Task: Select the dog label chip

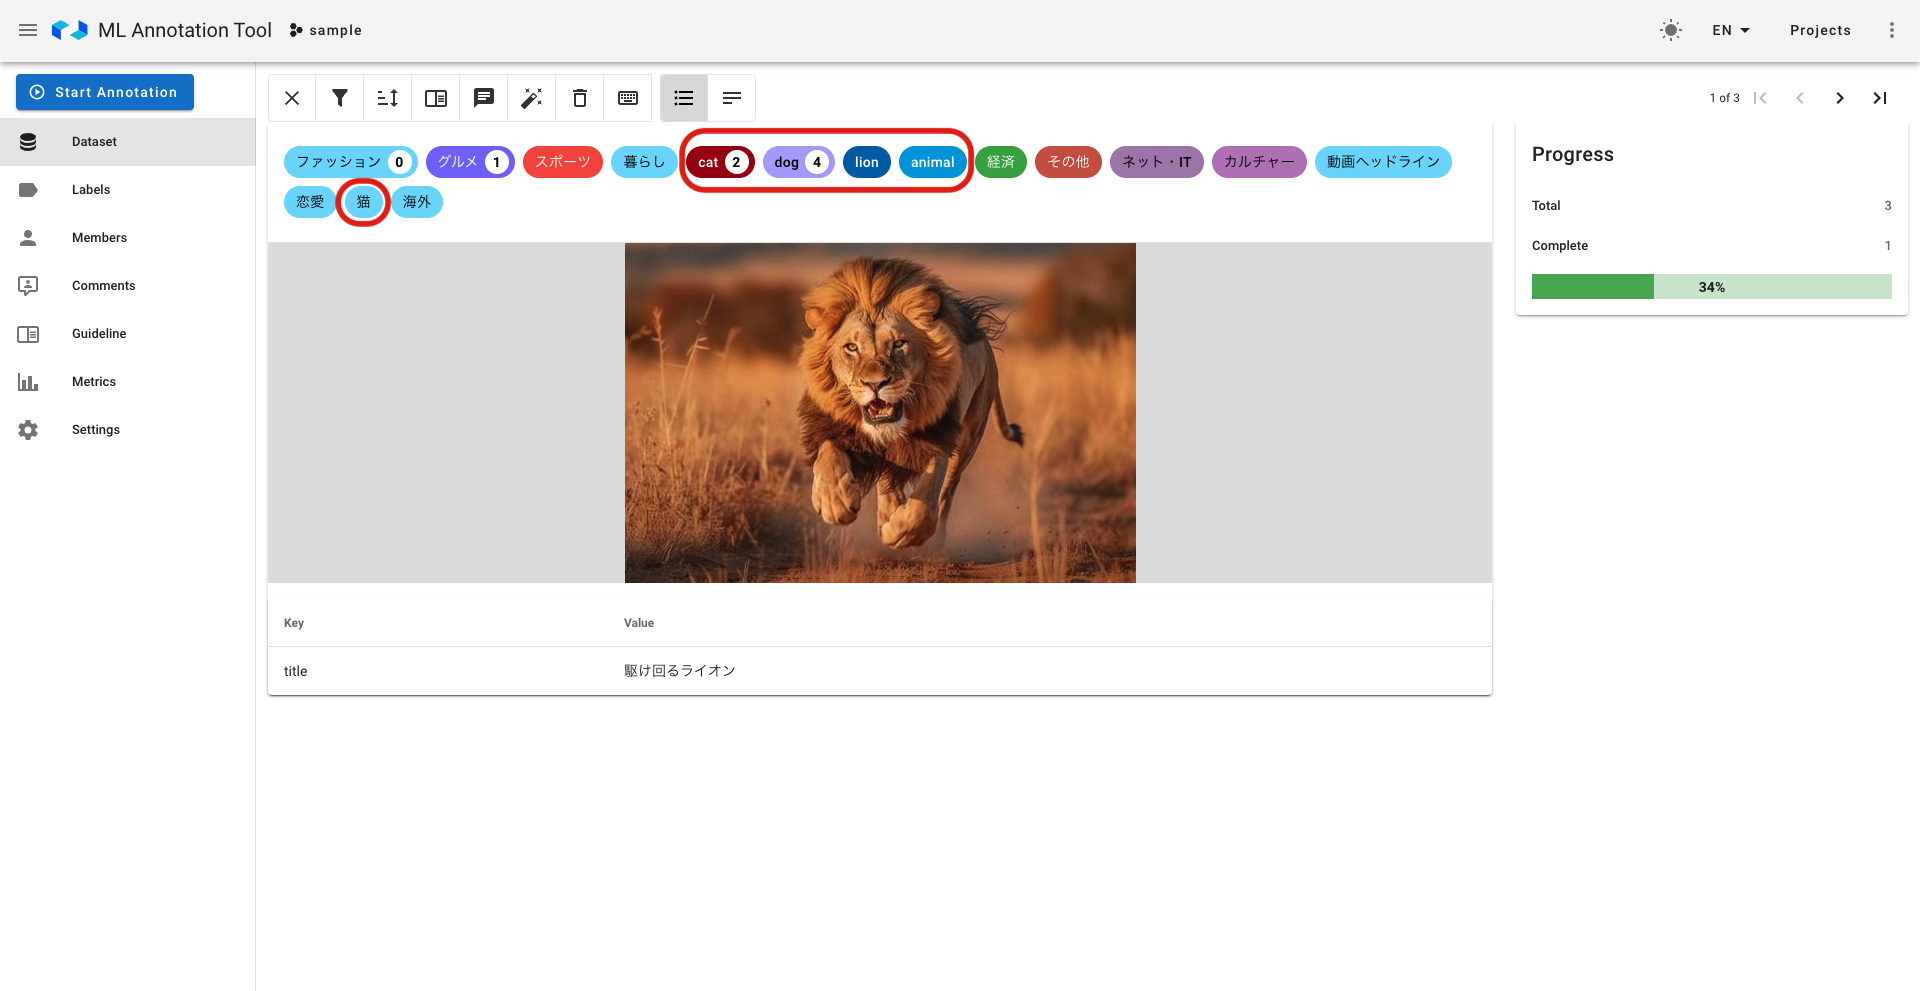Action: tap(799, 162)
